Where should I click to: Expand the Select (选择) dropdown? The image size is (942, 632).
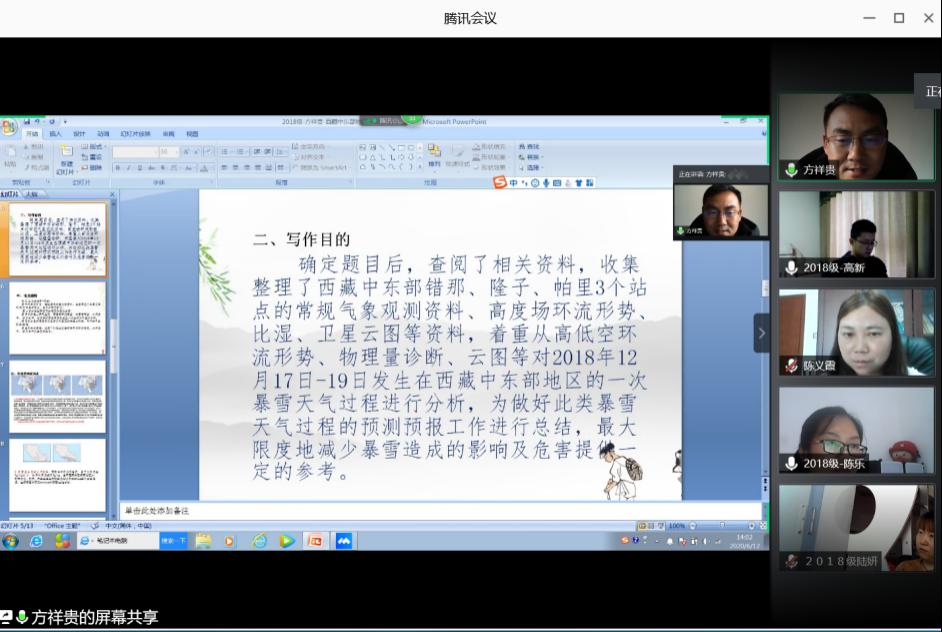coord(532,168)
